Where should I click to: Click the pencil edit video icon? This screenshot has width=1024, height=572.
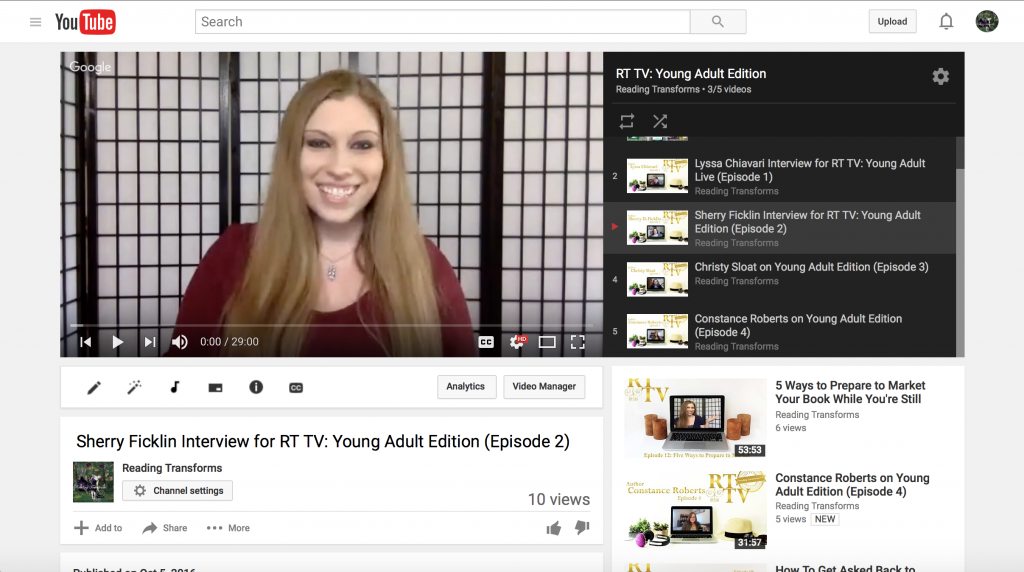tap(94, 387)
